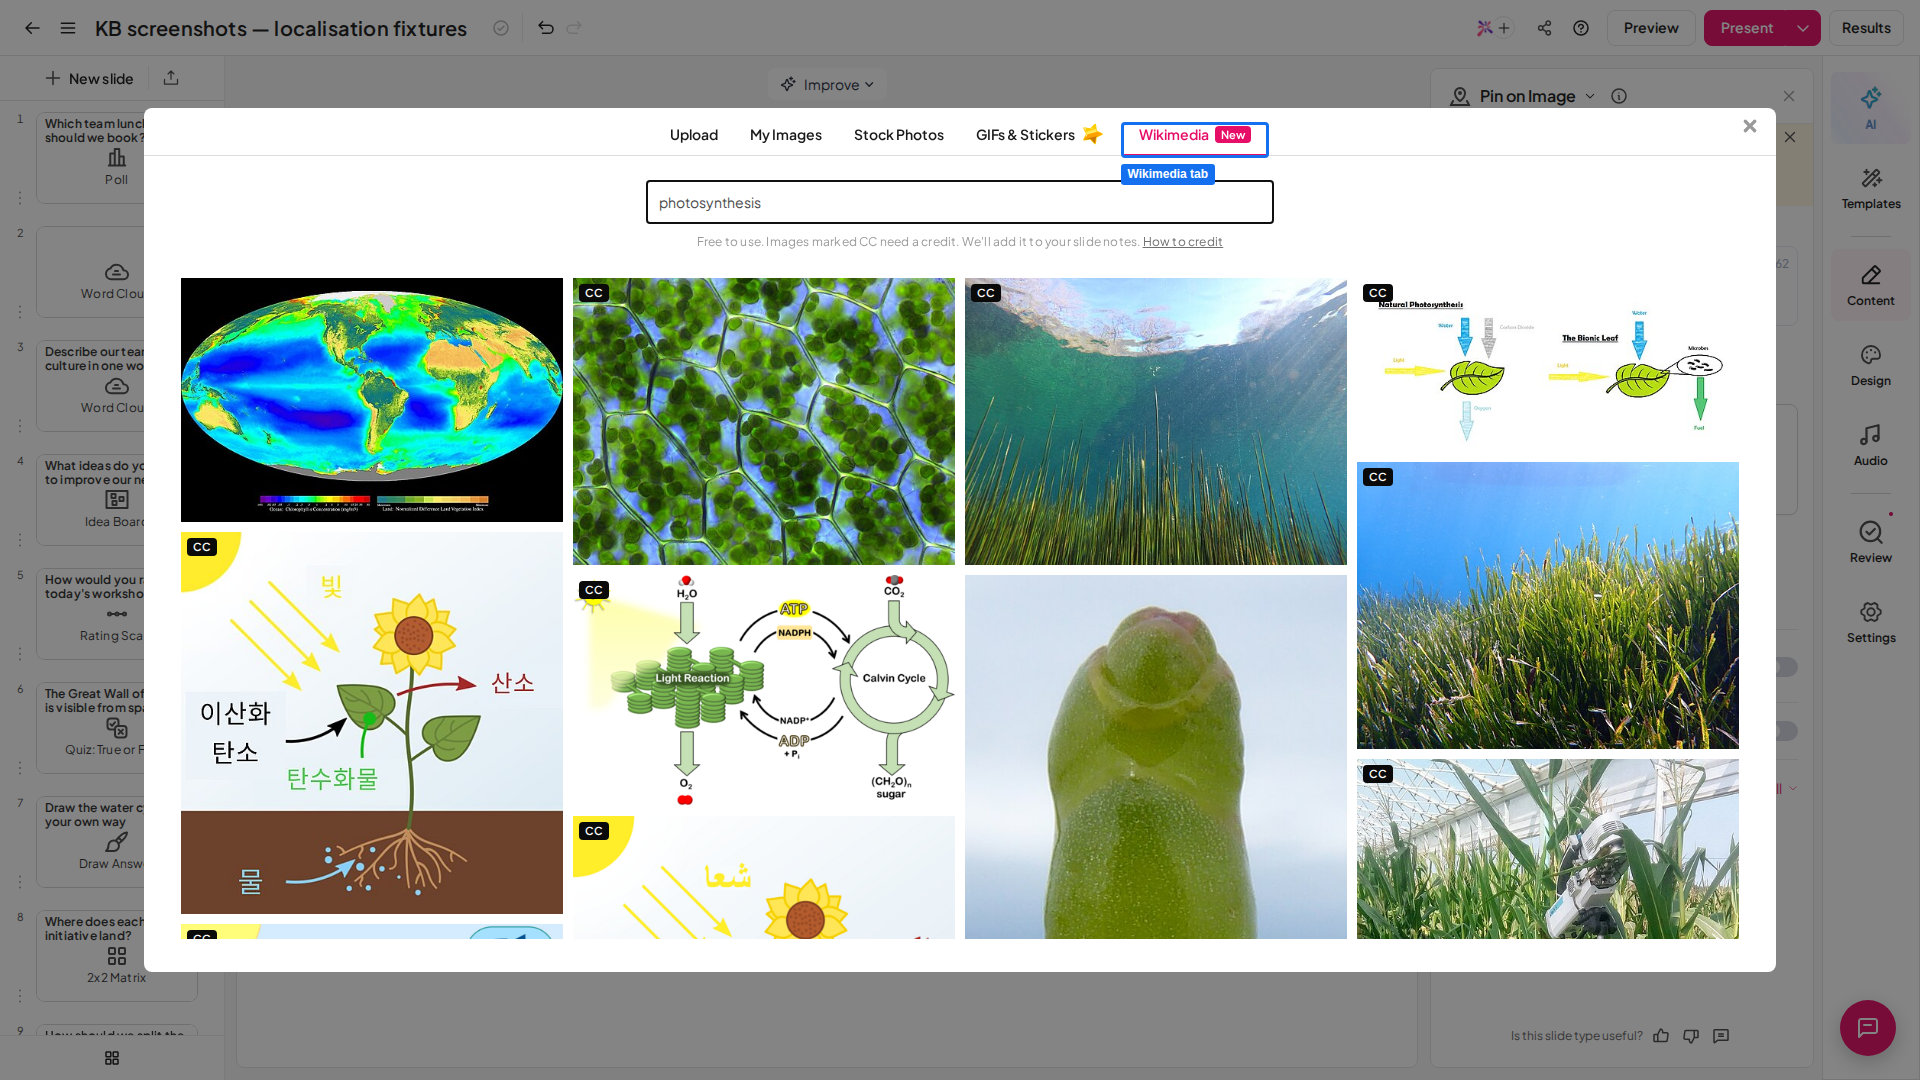Click the import slides upload icon
Screen dimensions: 1920x1080
point(171,78)
